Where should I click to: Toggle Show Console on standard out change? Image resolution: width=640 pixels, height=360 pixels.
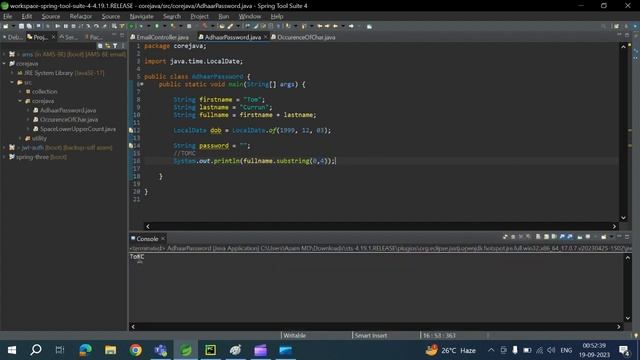tap(562, 237)
